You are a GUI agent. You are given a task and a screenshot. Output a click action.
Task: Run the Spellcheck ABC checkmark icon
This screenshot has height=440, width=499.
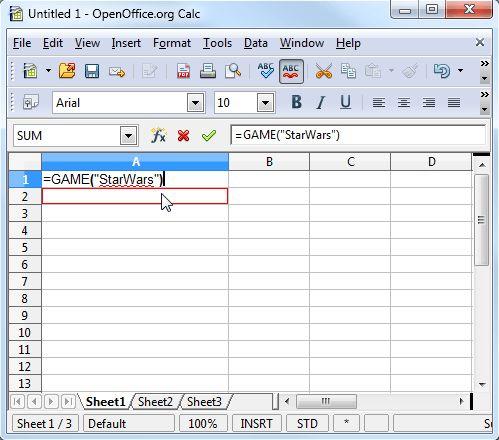tap(266, 71)
